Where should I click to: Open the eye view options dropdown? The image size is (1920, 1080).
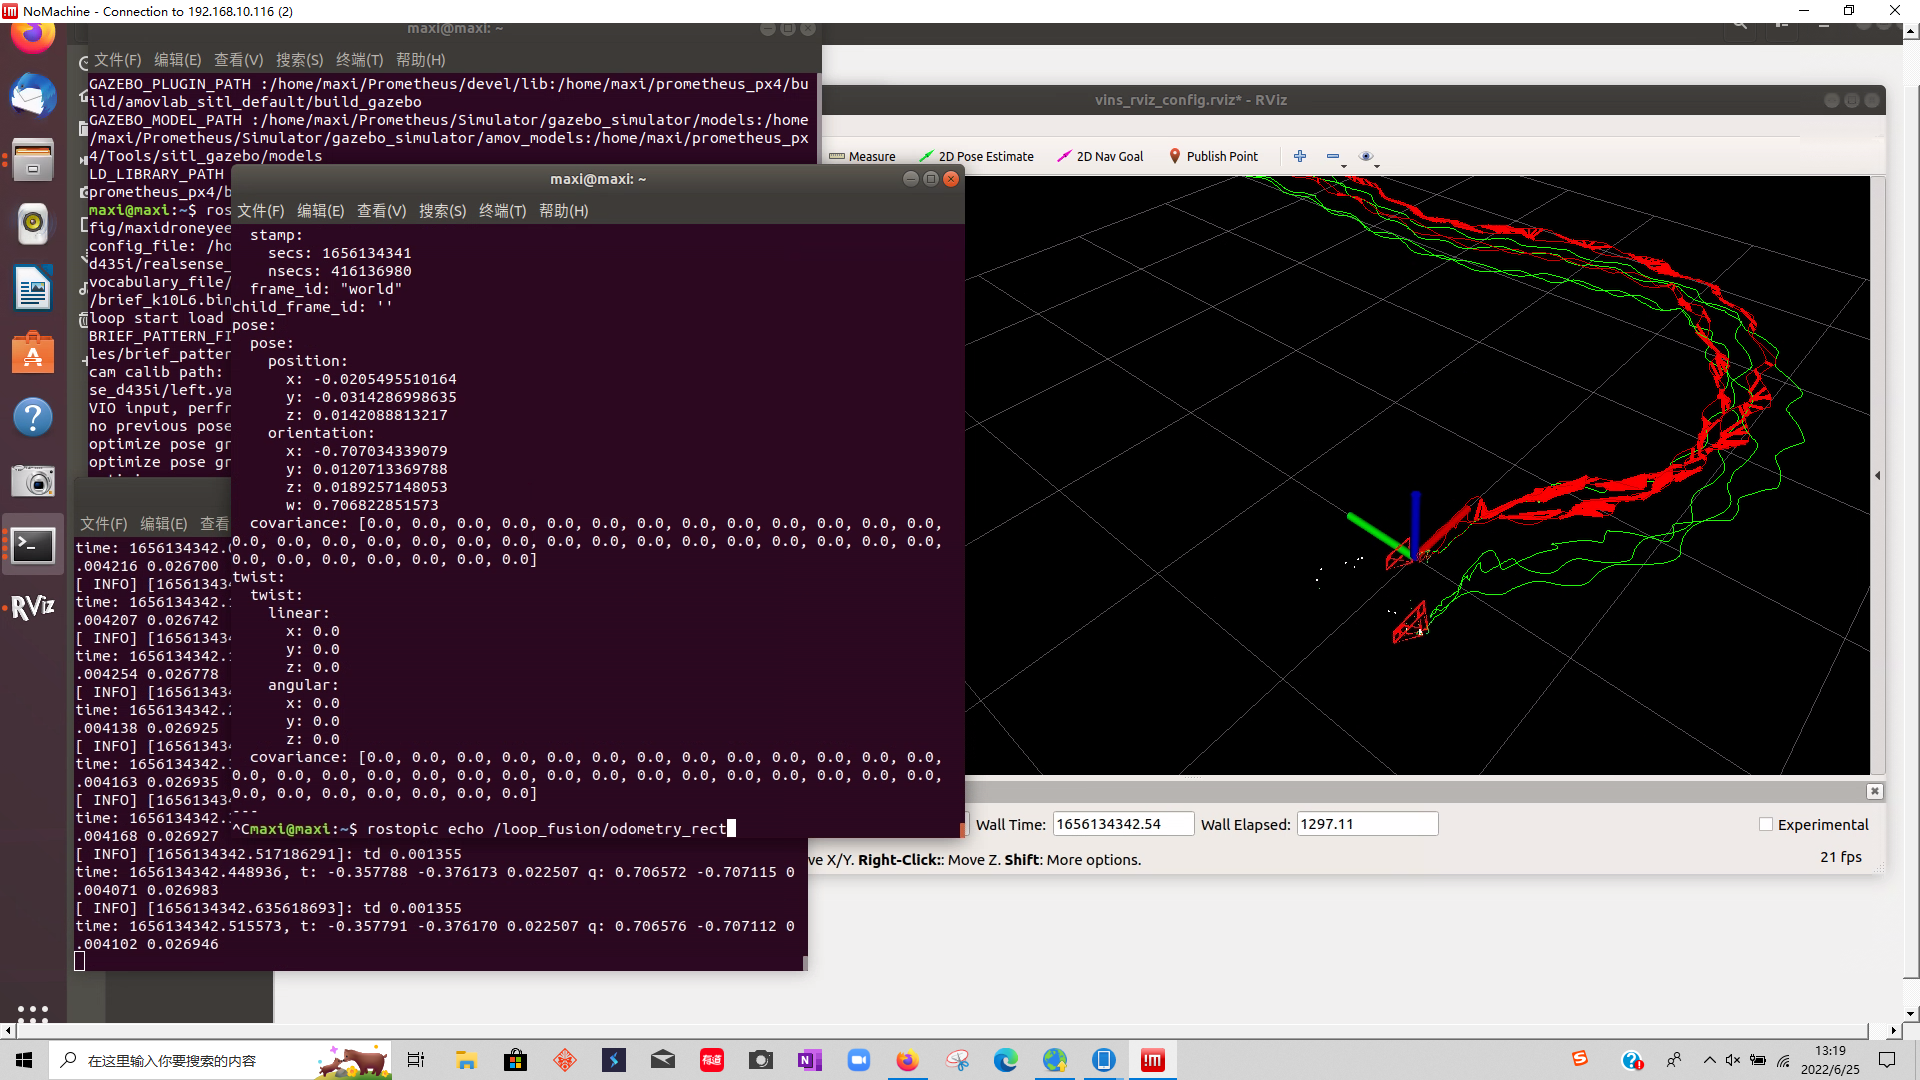[1377, 165]
